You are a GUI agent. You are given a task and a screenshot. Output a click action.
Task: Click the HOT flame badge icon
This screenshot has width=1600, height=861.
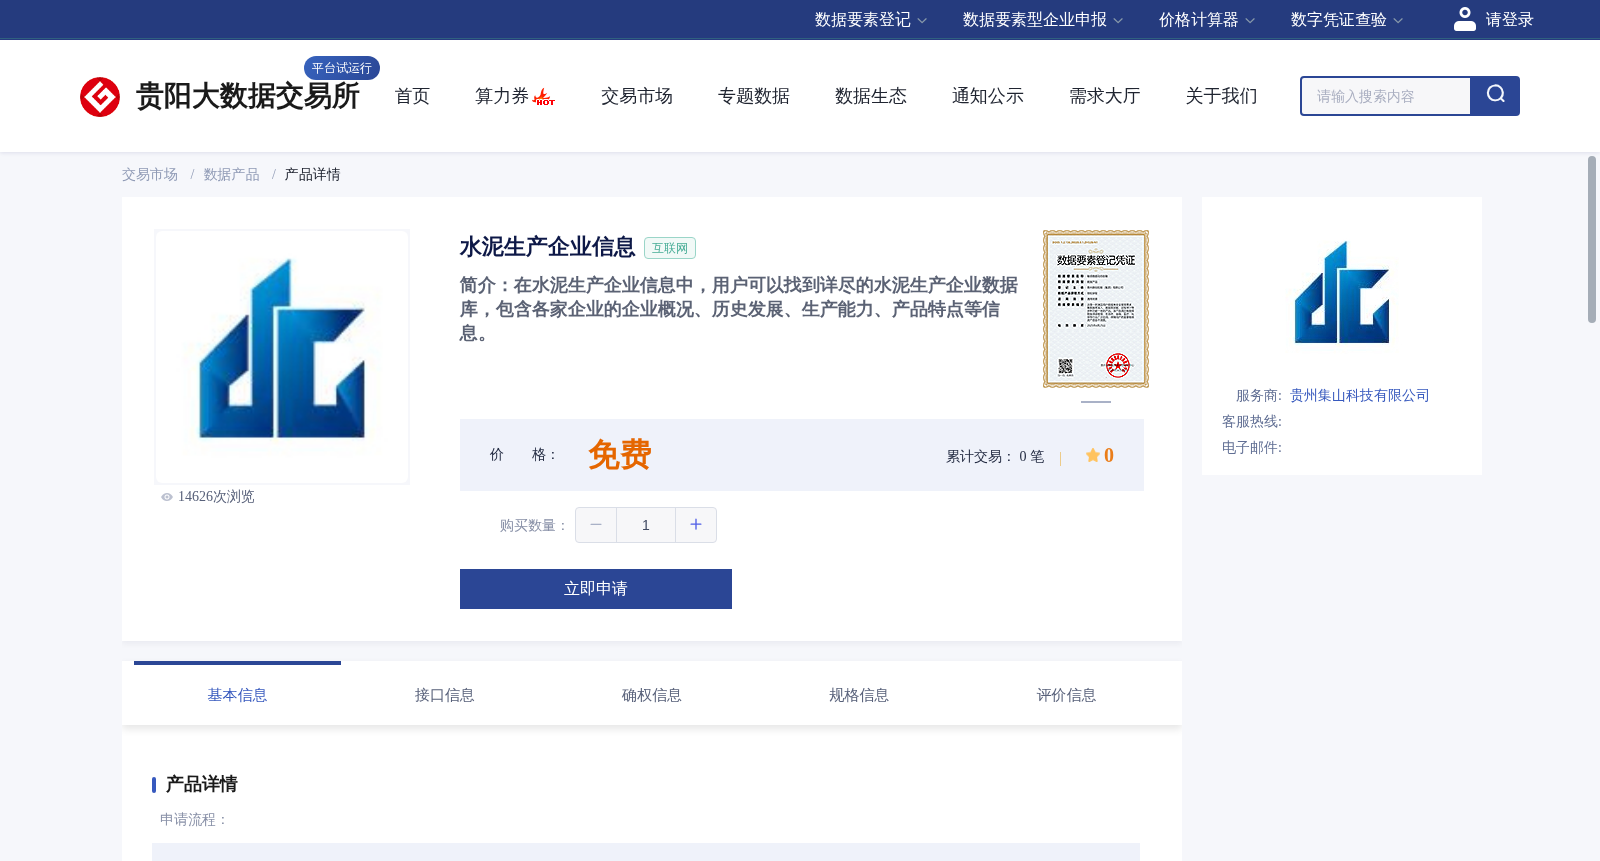coord(544,97)
